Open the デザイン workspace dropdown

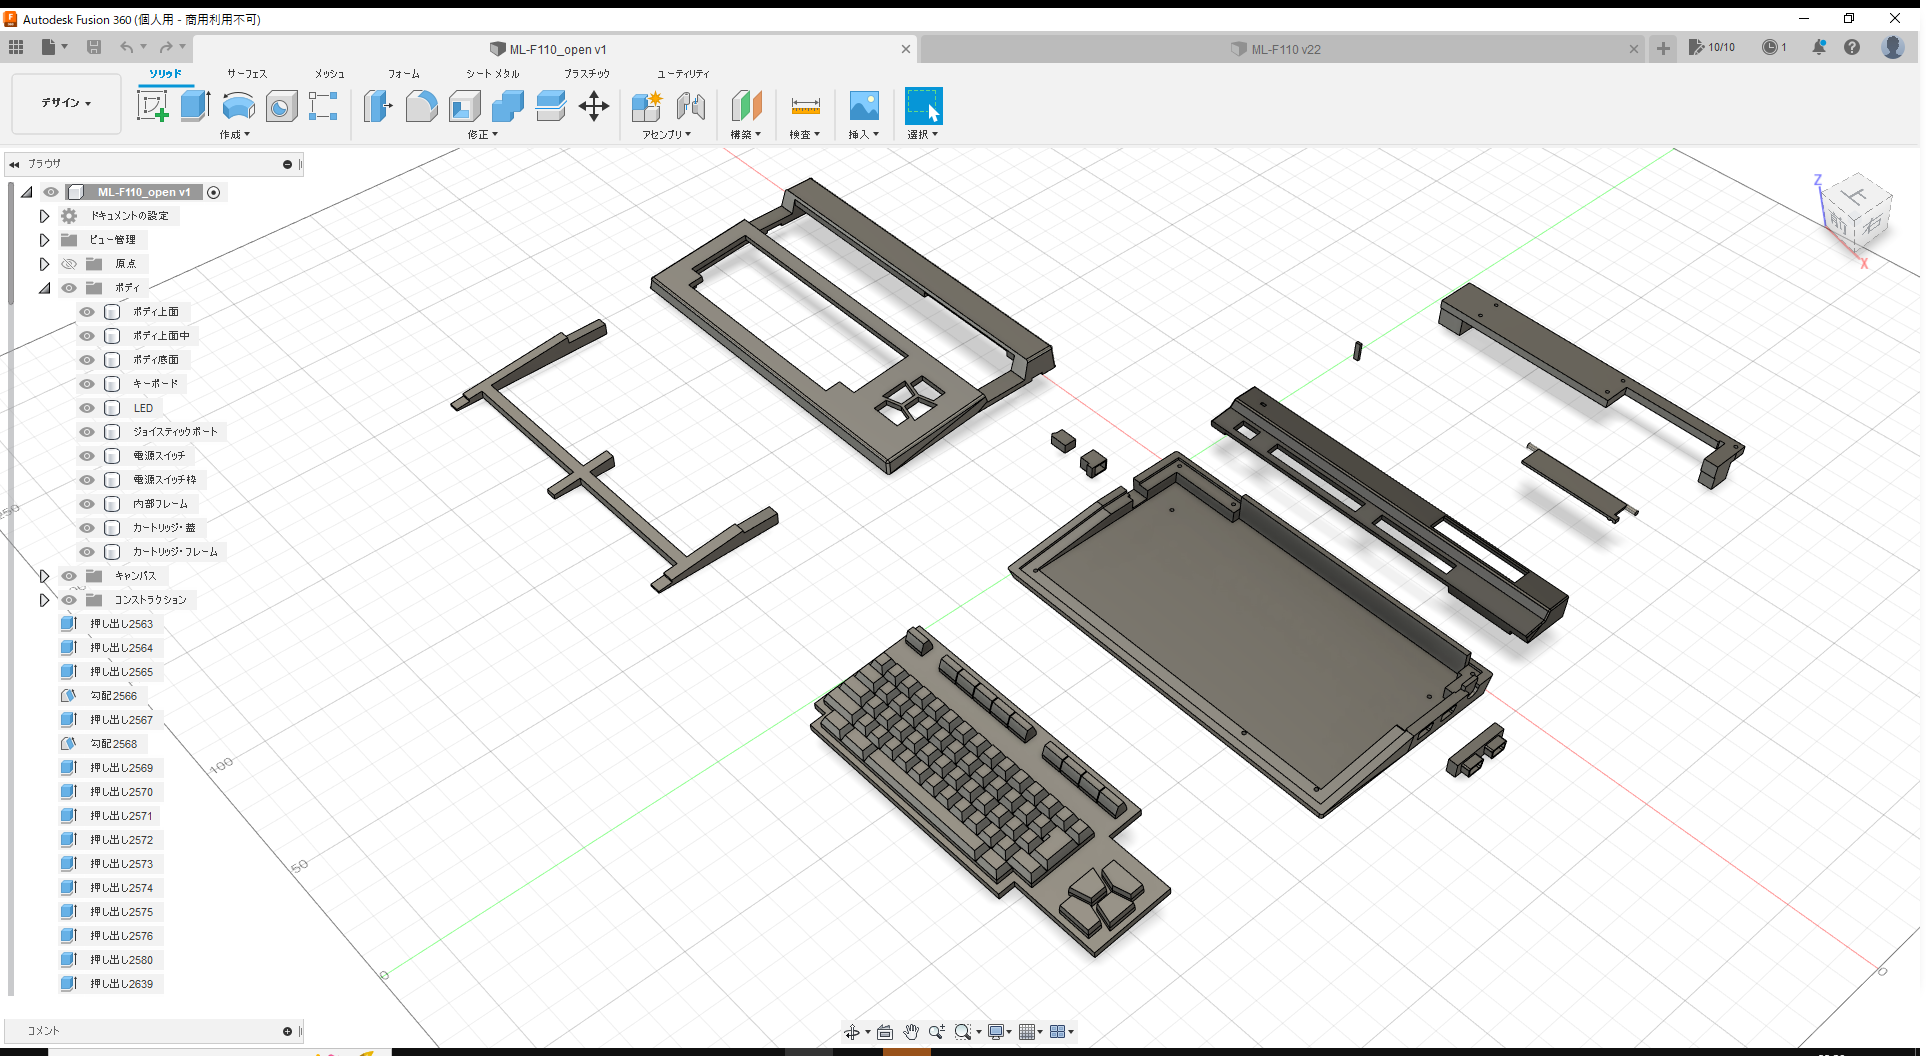65,103
